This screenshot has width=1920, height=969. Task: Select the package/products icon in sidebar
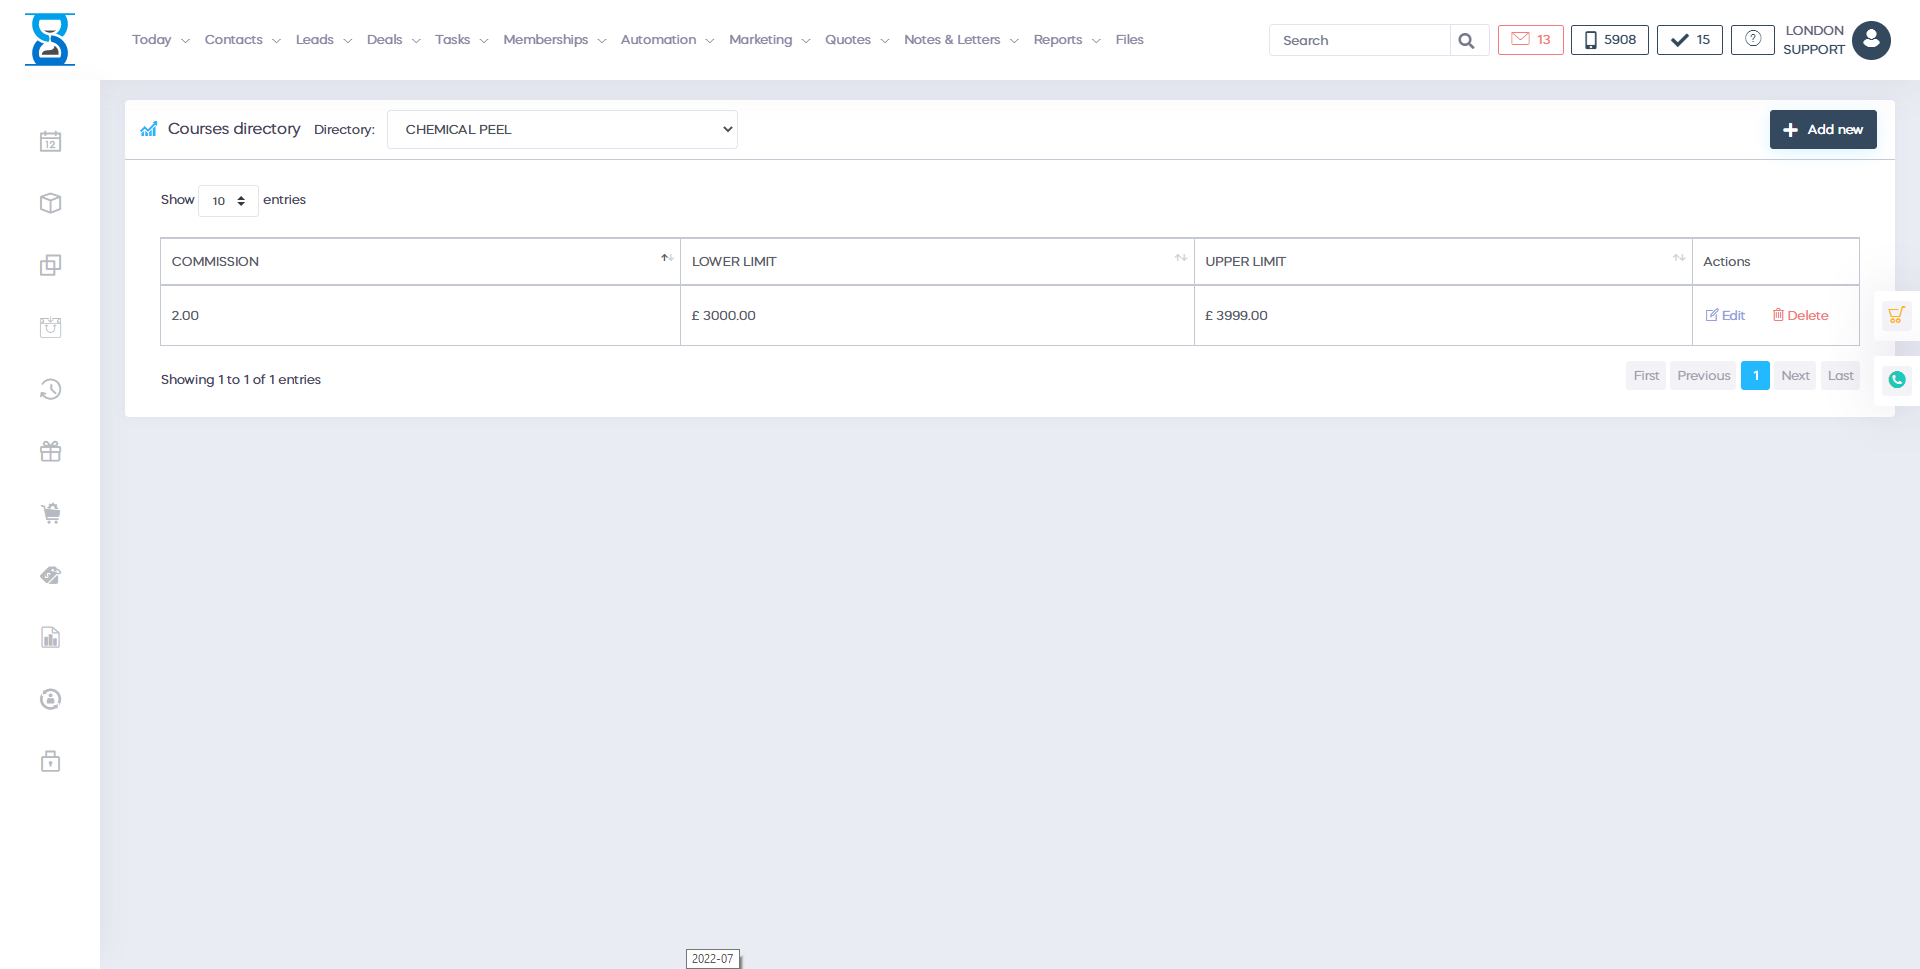50,203
